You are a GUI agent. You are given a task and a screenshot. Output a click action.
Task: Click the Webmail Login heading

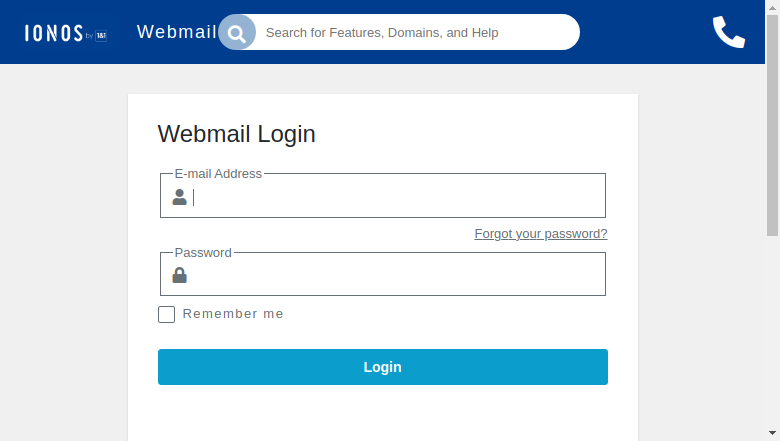pyautogui.click(x=237, y=134)
